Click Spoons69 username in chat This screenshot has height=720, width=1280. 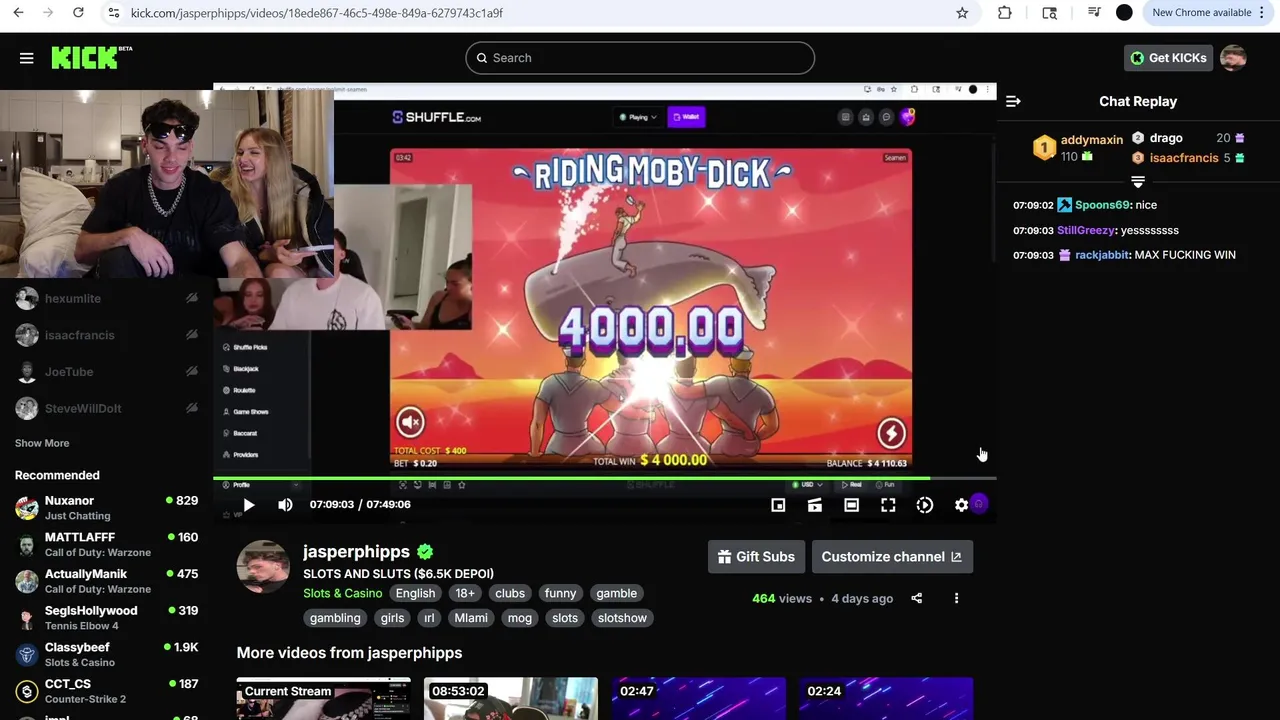click(x=1102, y=205)
